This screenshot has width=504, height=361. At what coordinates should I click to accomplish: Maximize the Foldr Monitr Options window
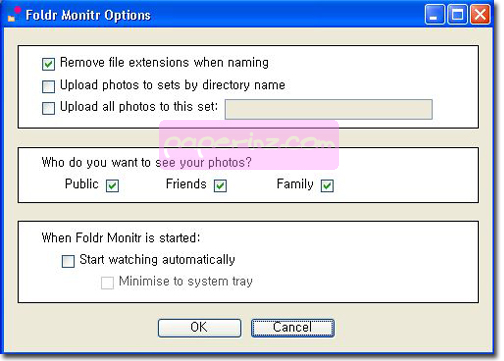click(x=457, y=15)
